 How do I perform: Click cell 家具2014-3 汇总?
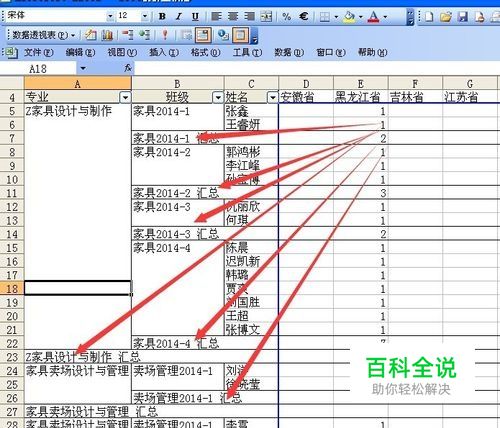pos(176,234)
